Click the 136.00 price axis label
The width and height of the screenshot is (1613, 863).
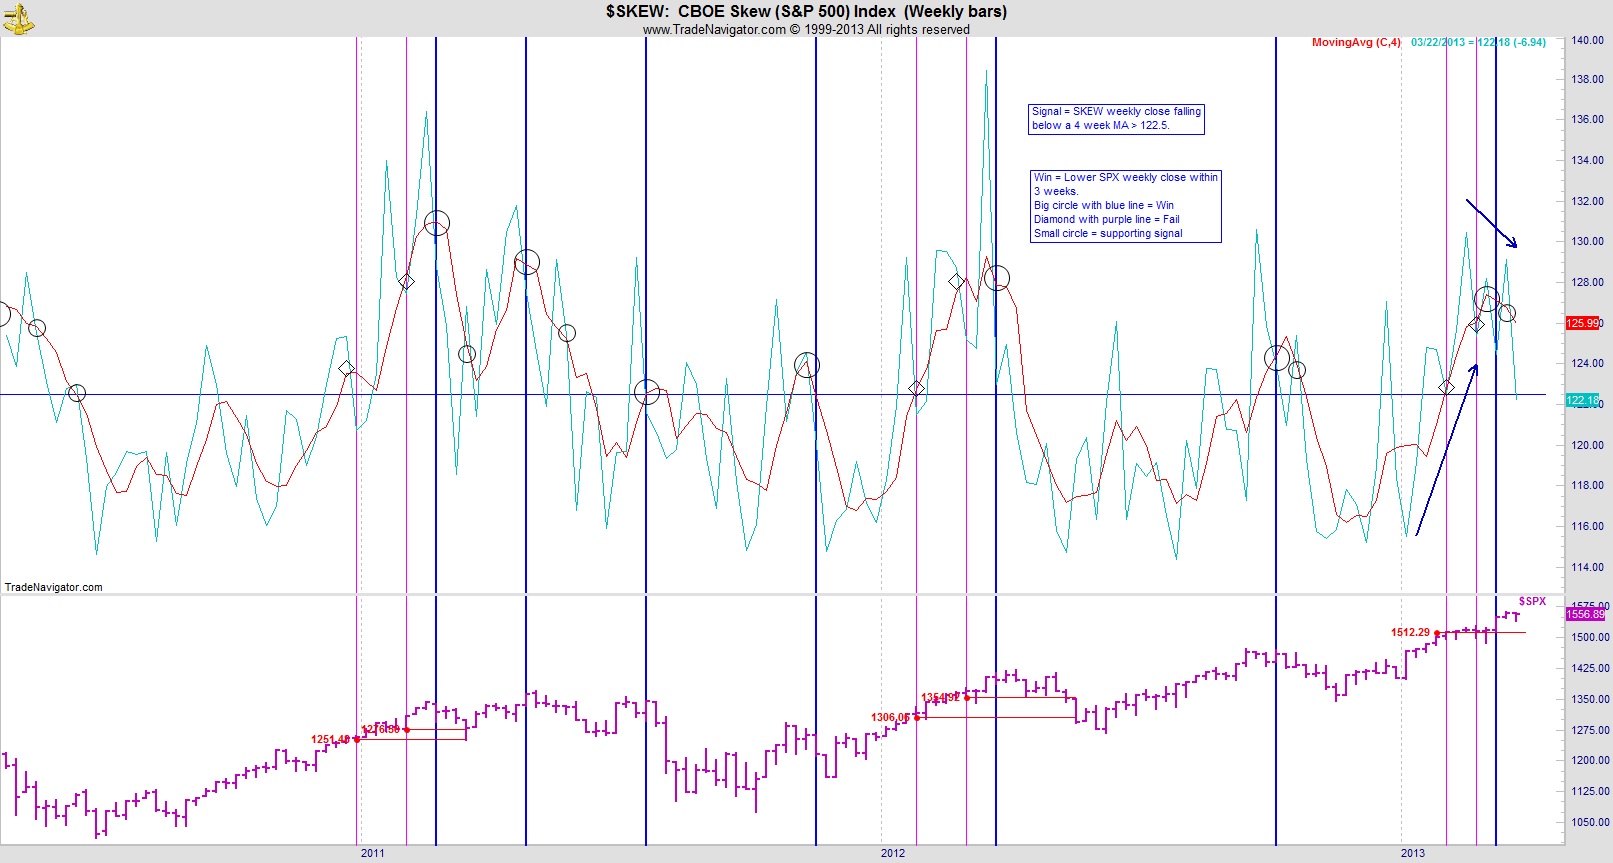coord(1588,119)
